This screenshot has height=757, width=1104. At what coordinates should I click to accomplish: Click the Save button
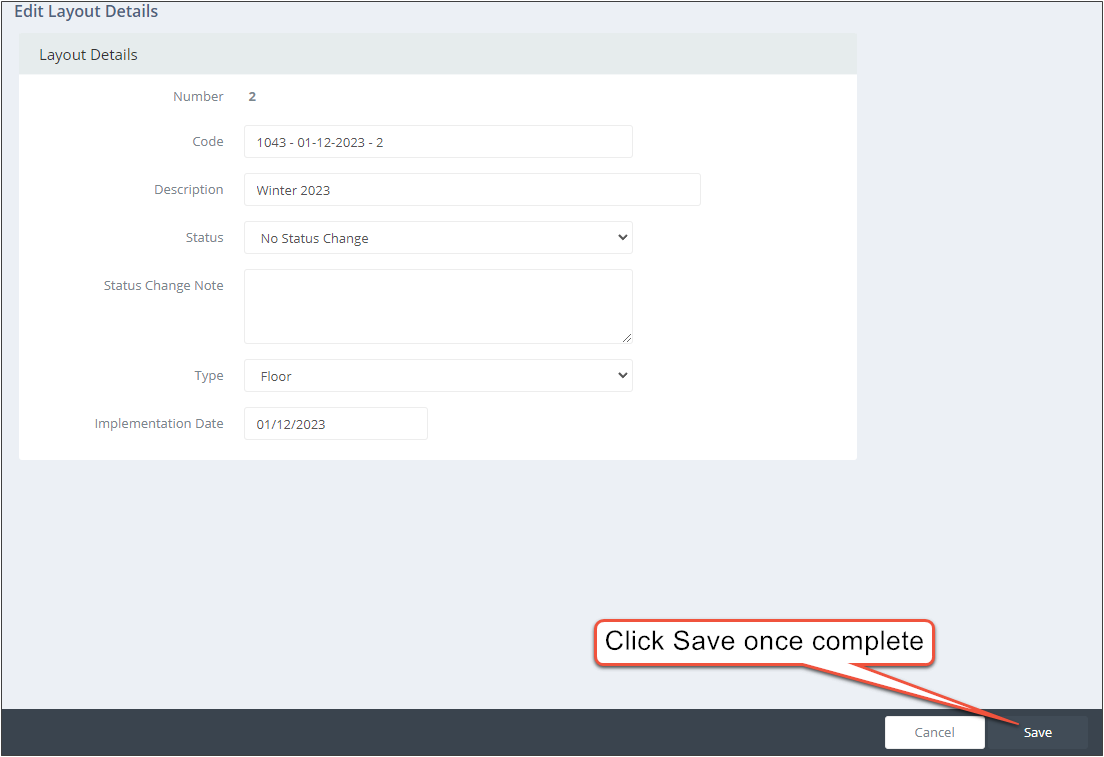[x=1038, y=732]
